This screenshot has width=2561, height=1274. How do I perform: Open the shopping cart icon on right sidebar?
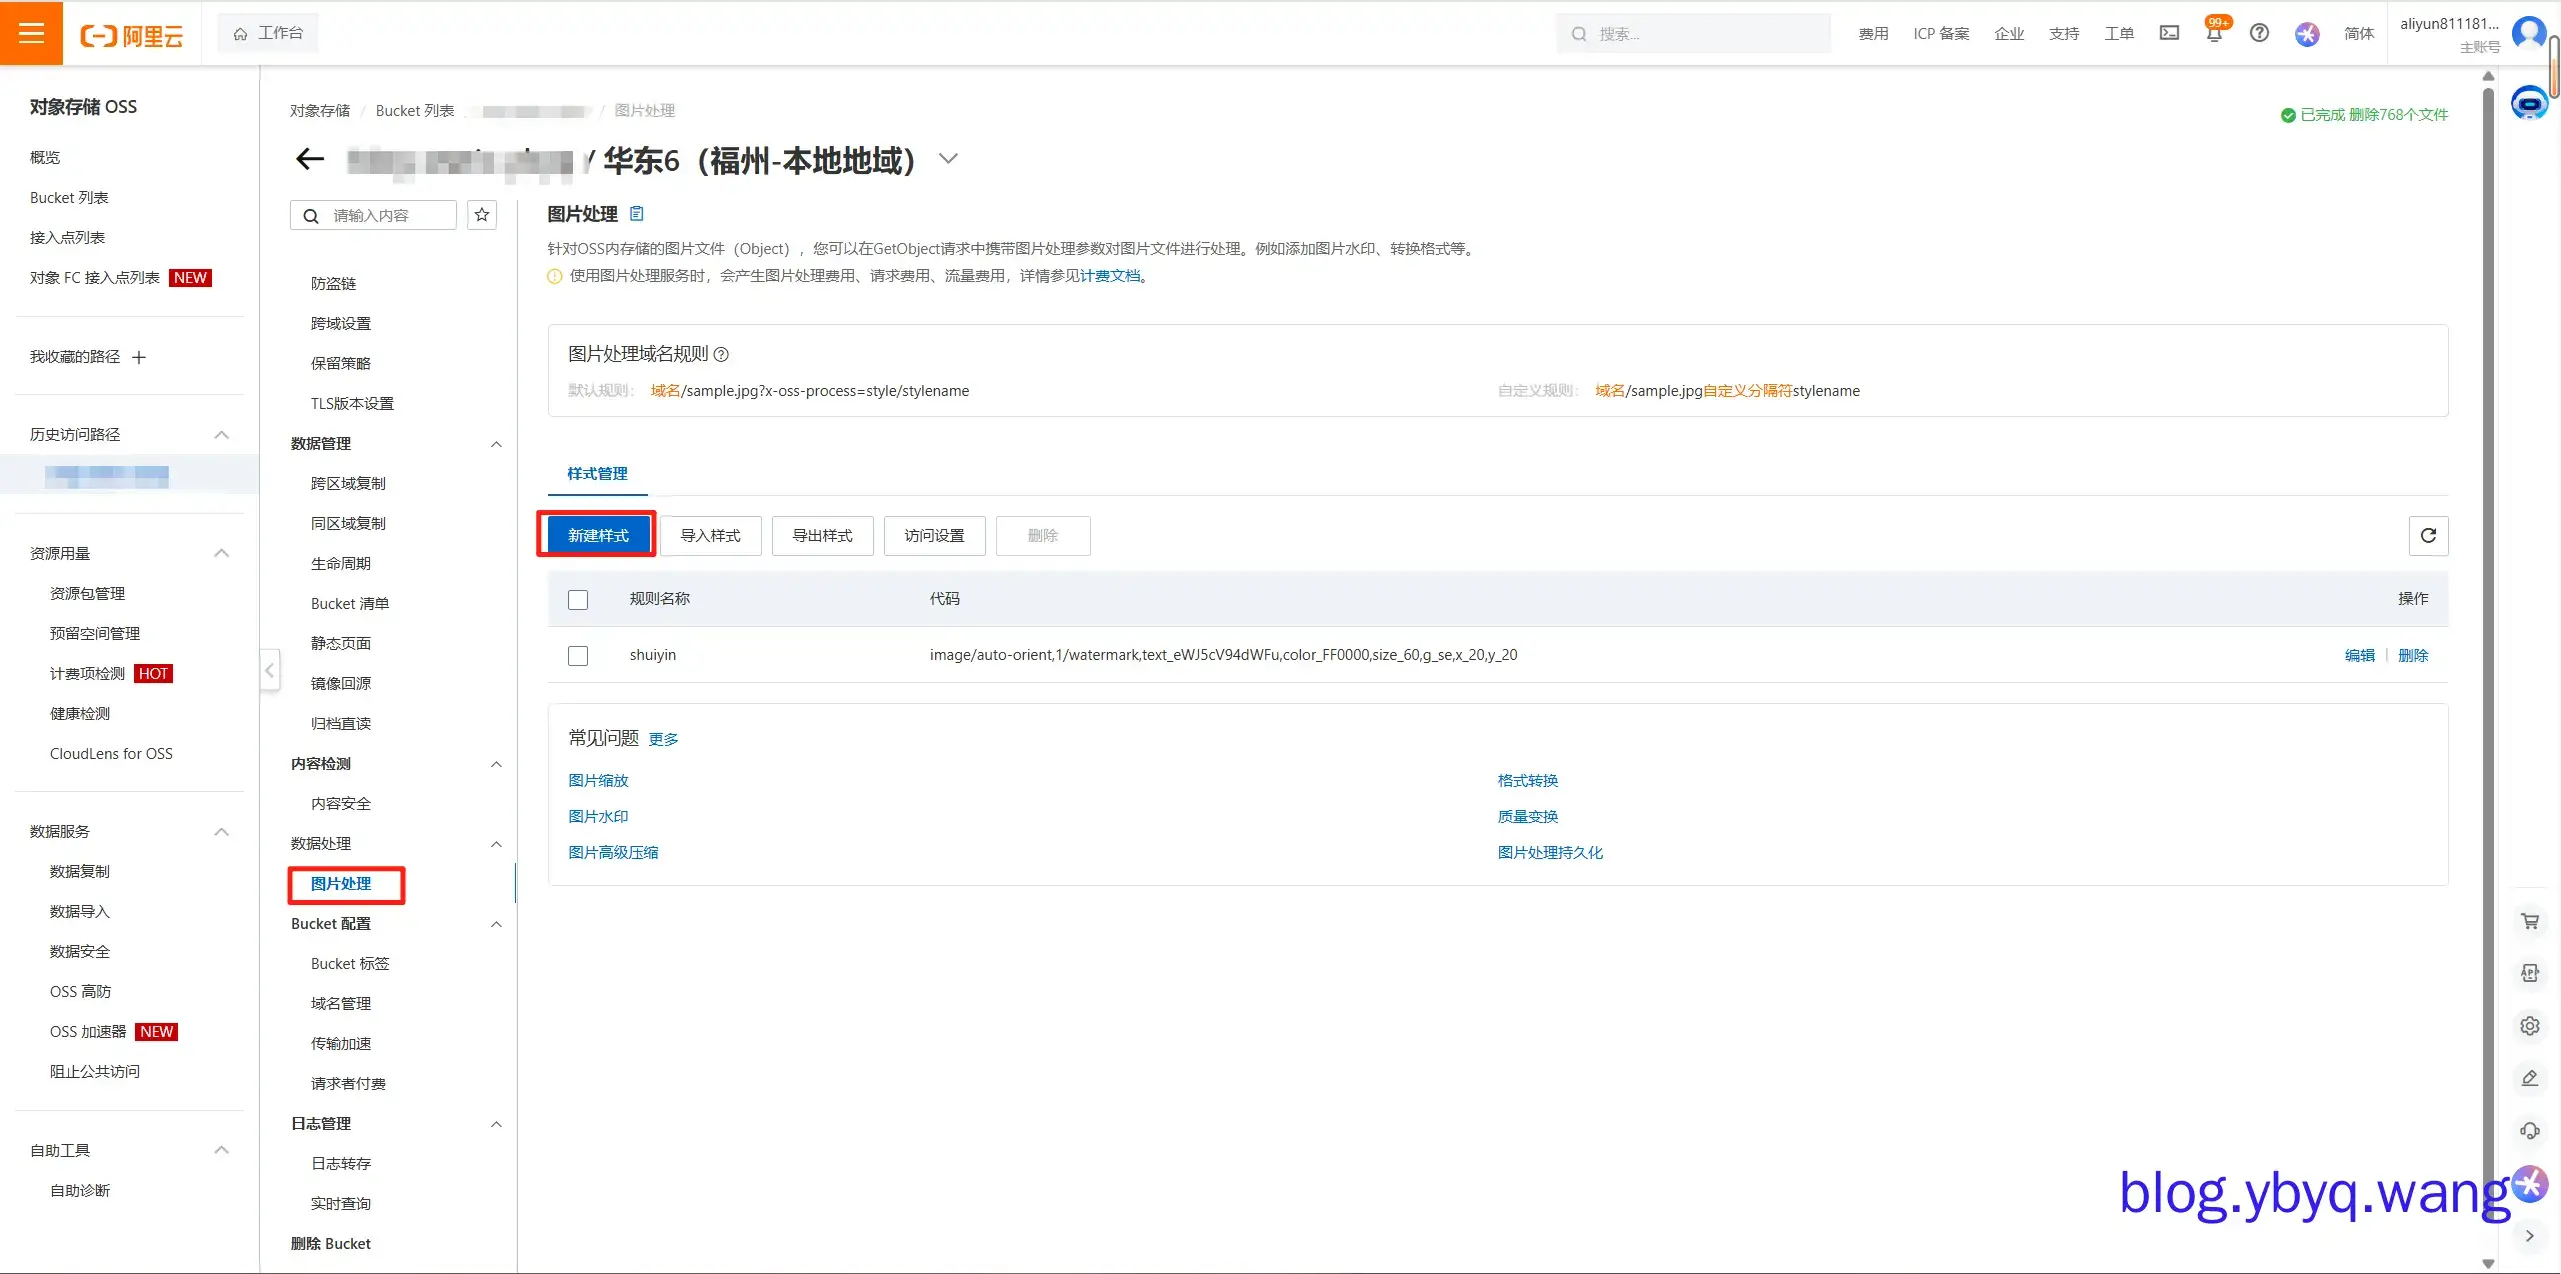click(x=2530, y=920)
